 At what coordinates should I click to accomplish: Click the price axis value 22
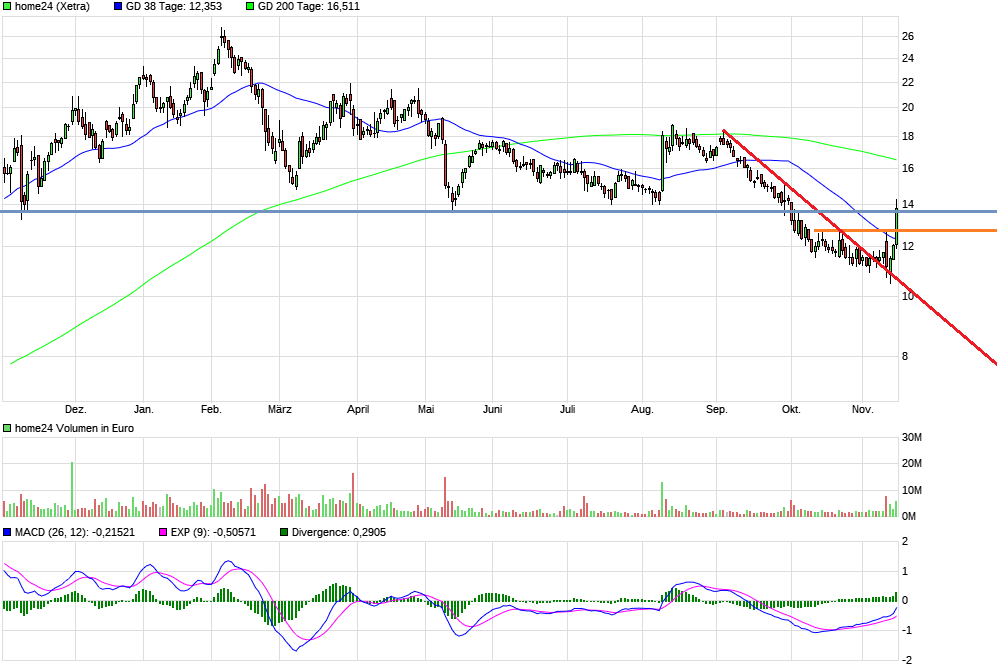click(908, 83)
